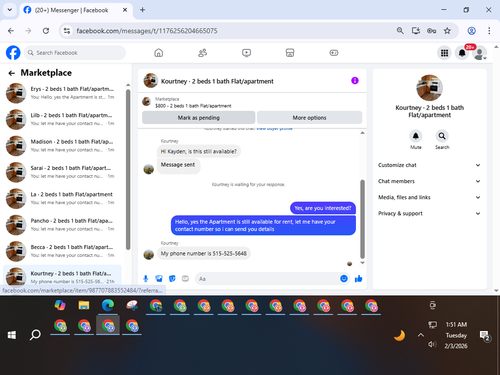Image resolution: width=500 pixels, height=375 pixels.
Task: Open notifications bell with 20+ badge
Action: 462,53
